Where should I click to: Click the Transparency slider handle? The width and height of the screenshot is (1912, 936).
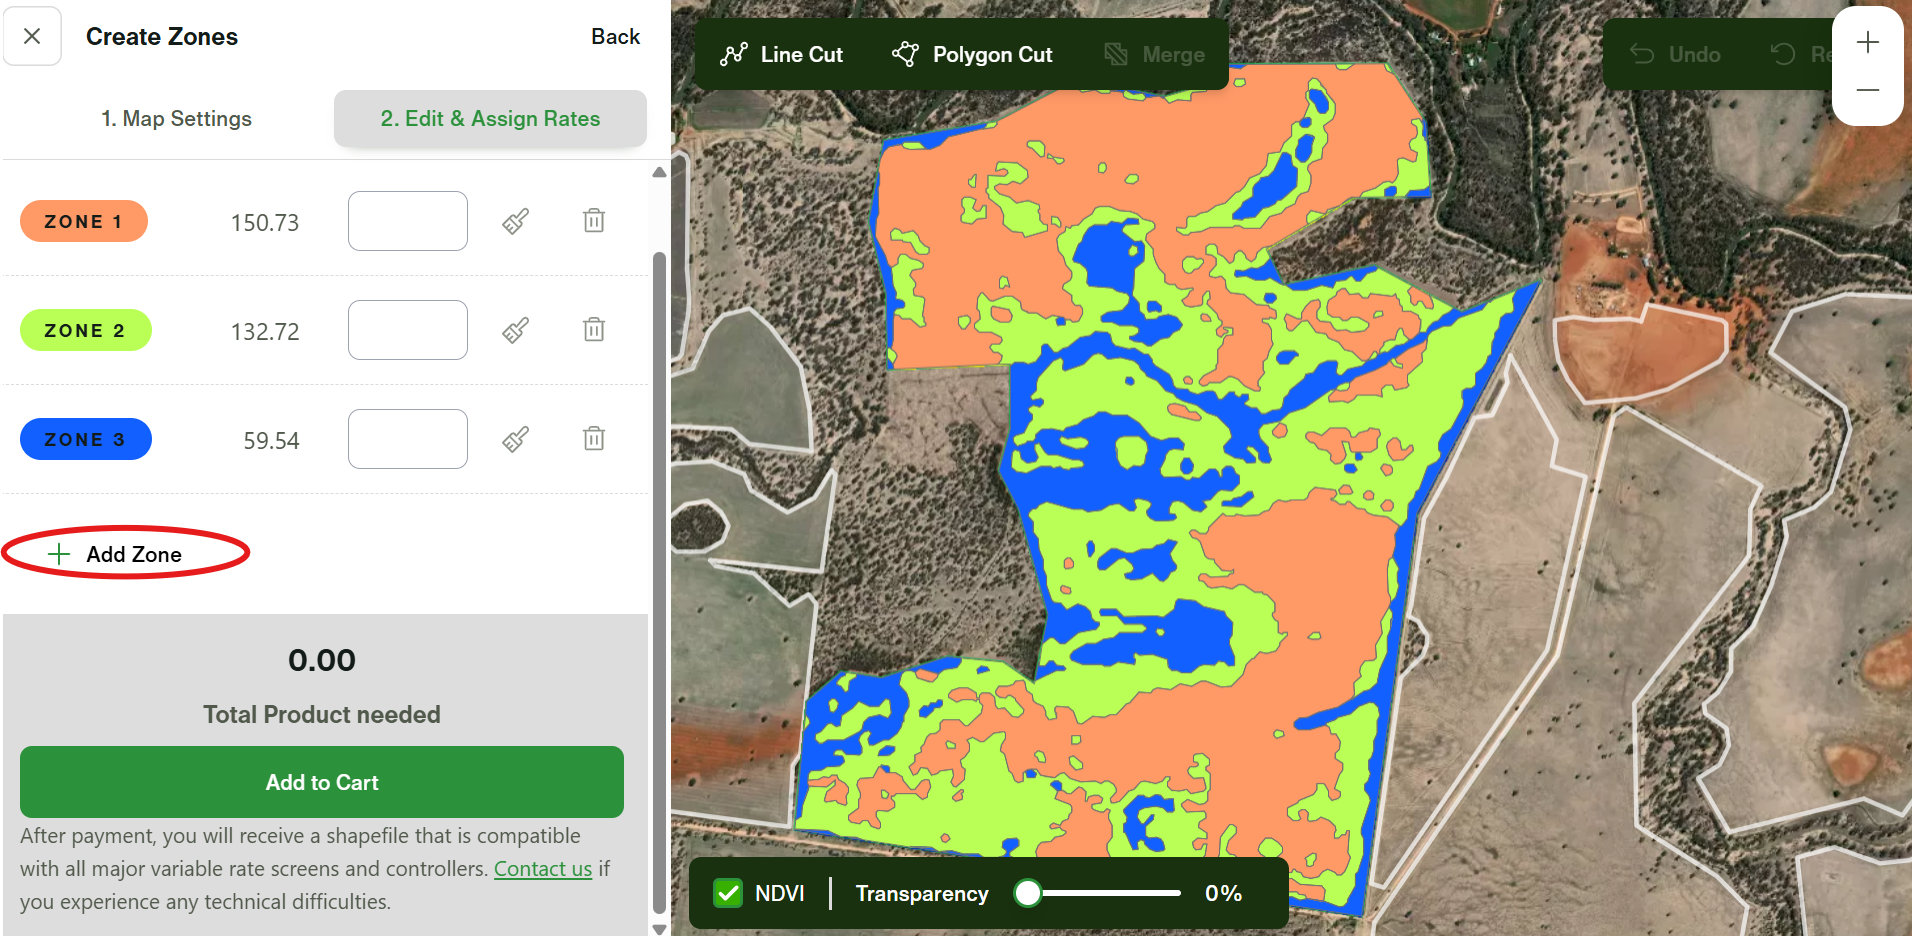1027,893
